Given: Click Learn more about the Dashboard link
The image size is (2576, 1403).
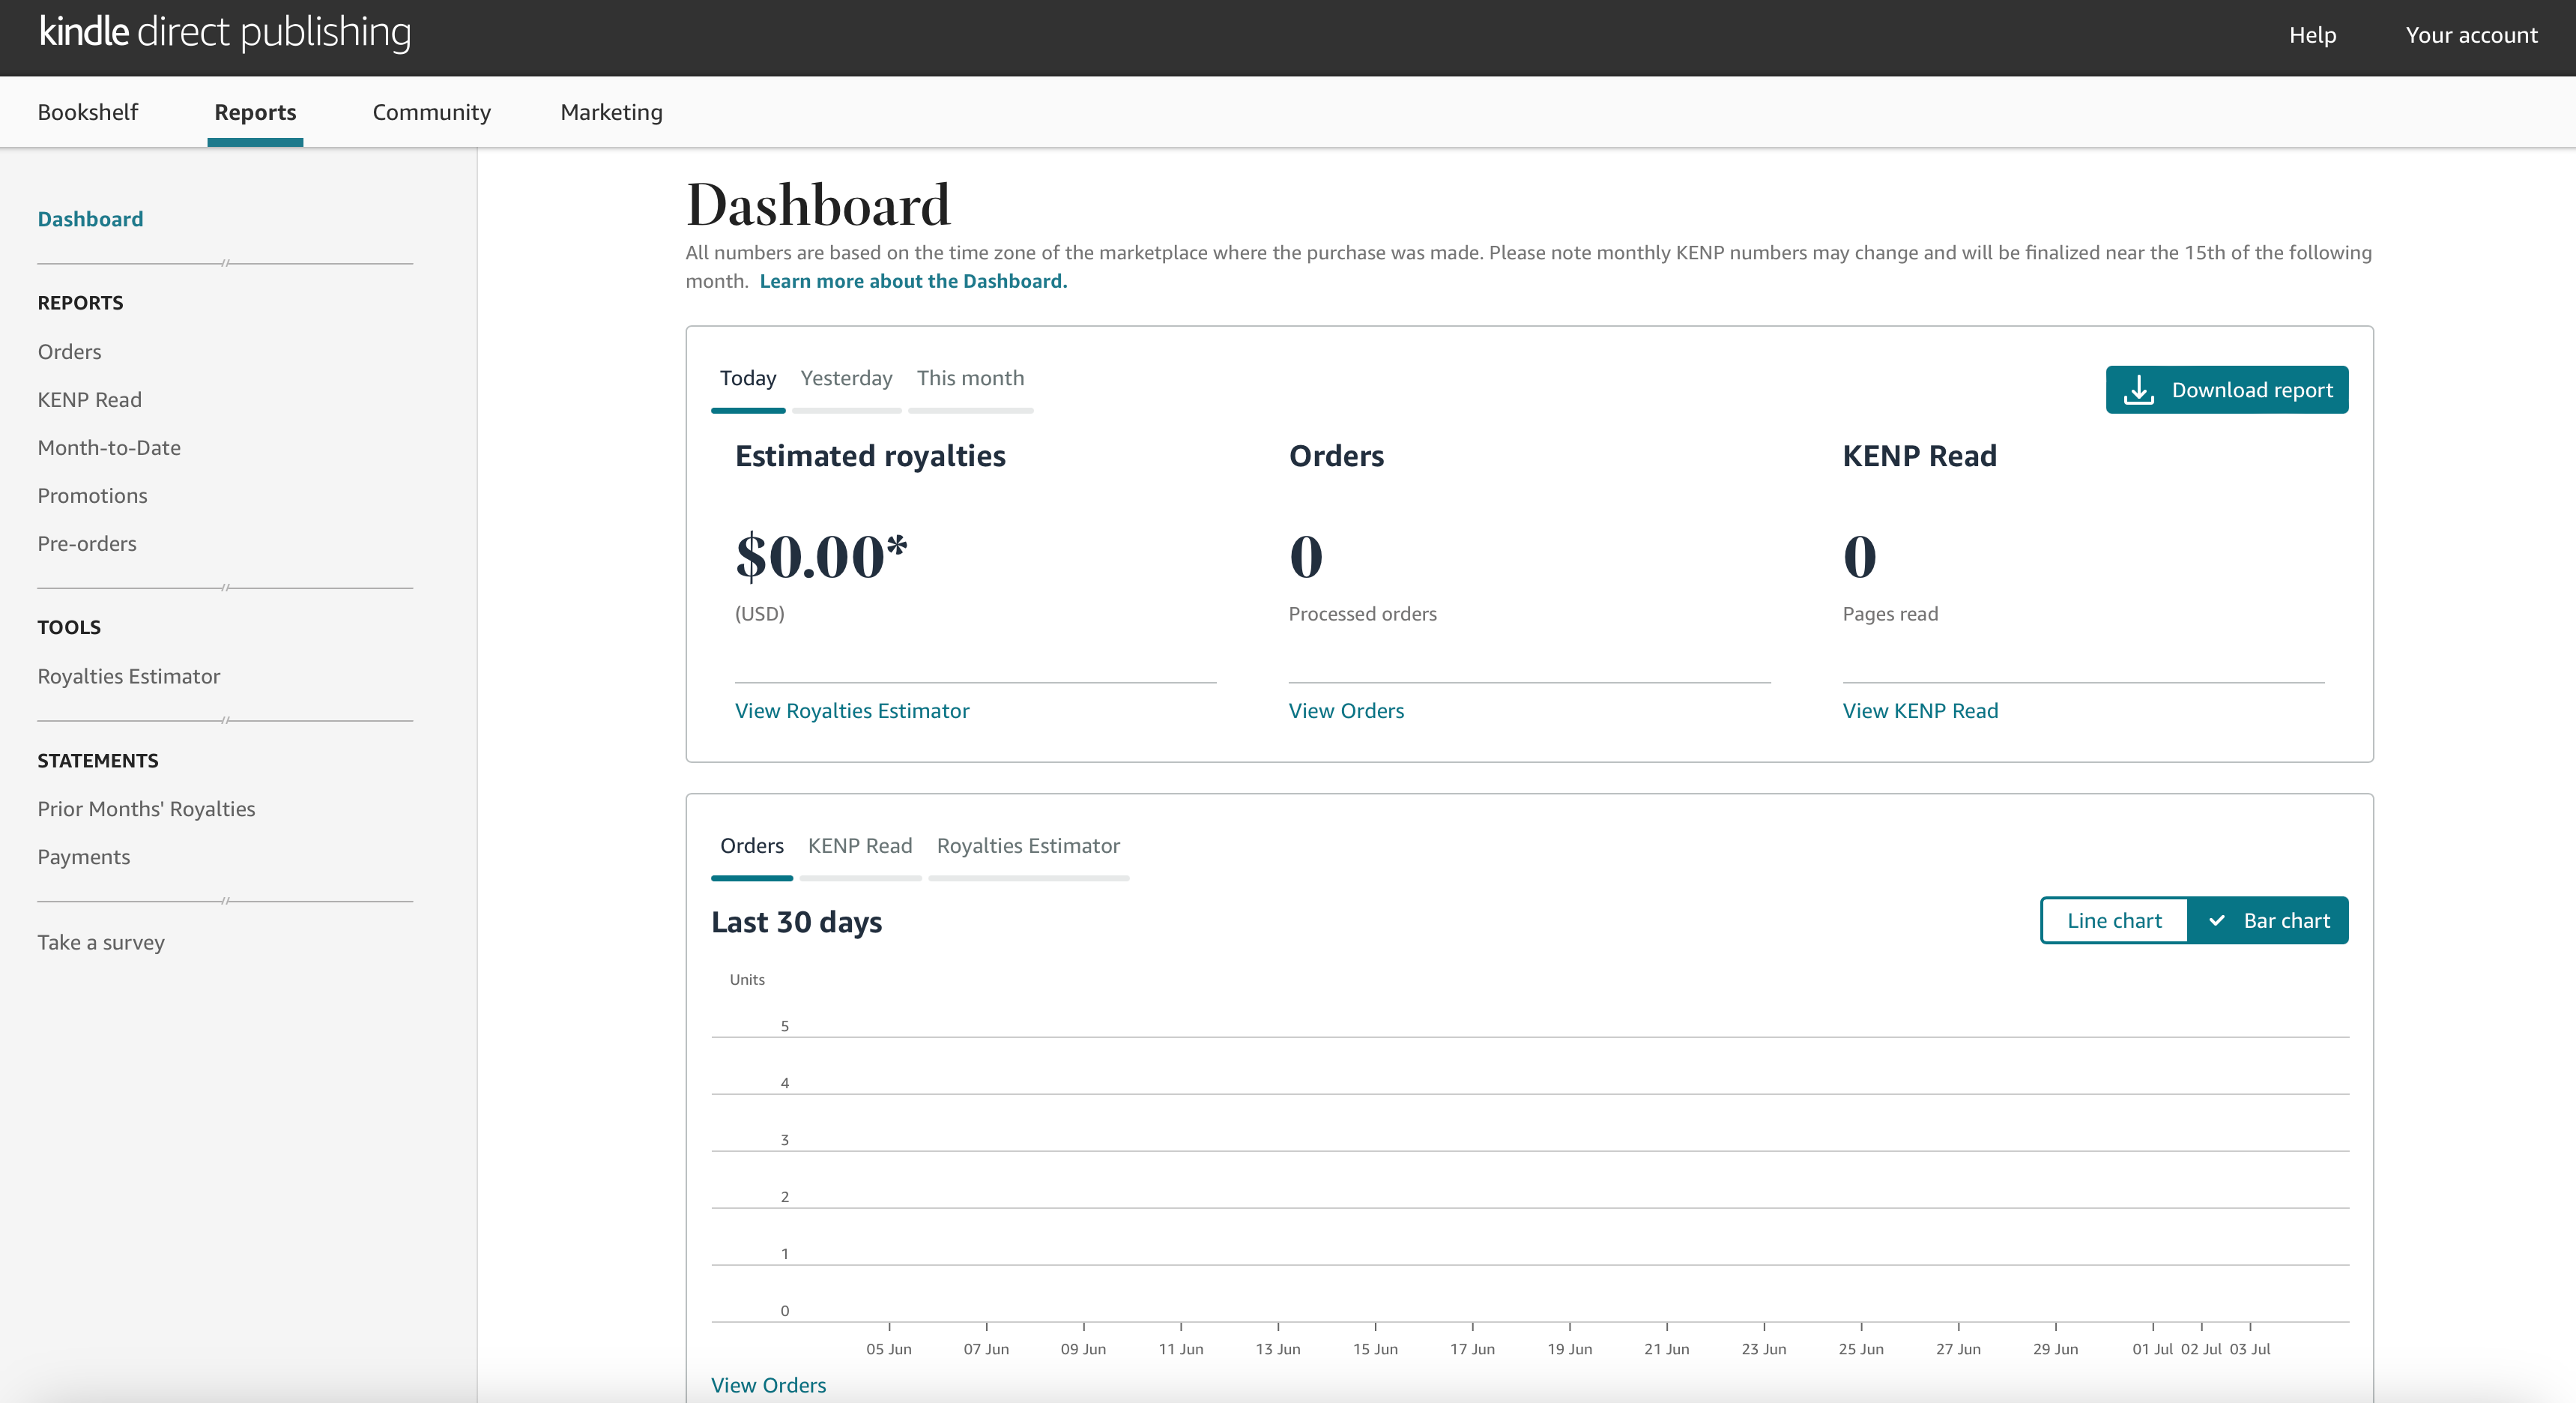Looking at the screenshot, I should pos(913,281).
